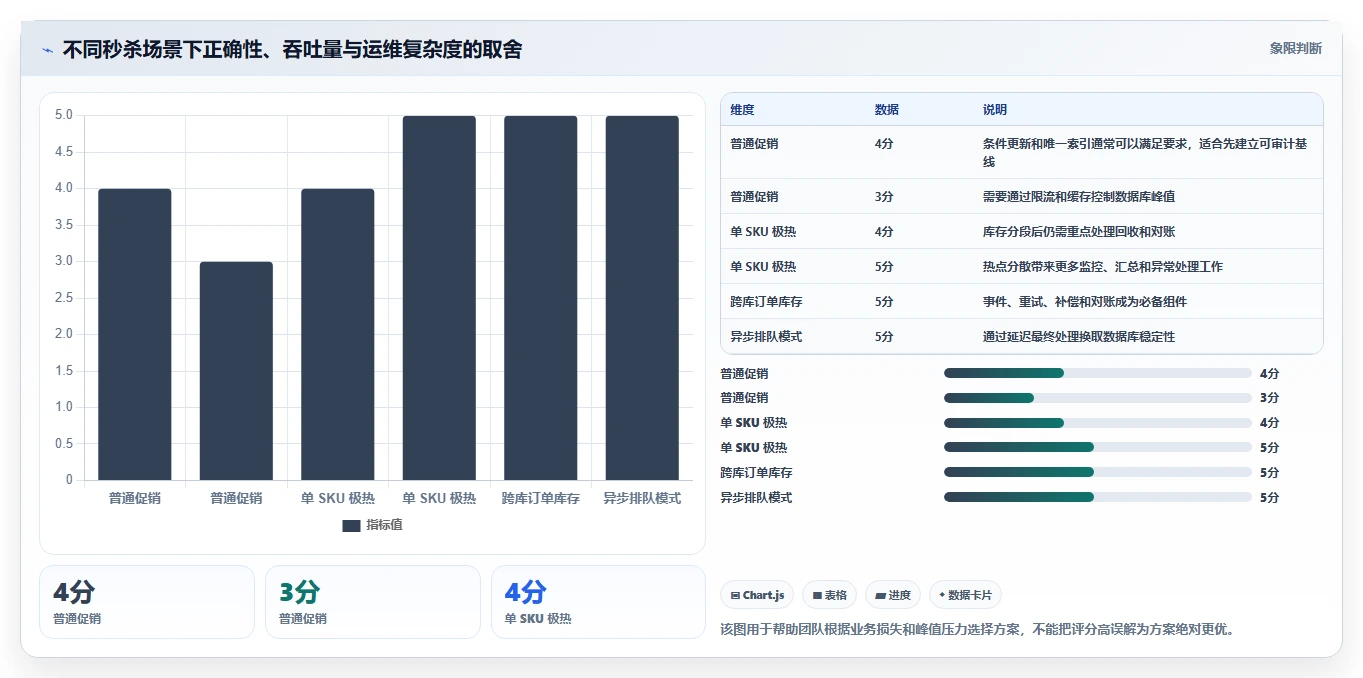Click the 象限判断 label in the header
Screen dimensions: 1363x678
1296,48
